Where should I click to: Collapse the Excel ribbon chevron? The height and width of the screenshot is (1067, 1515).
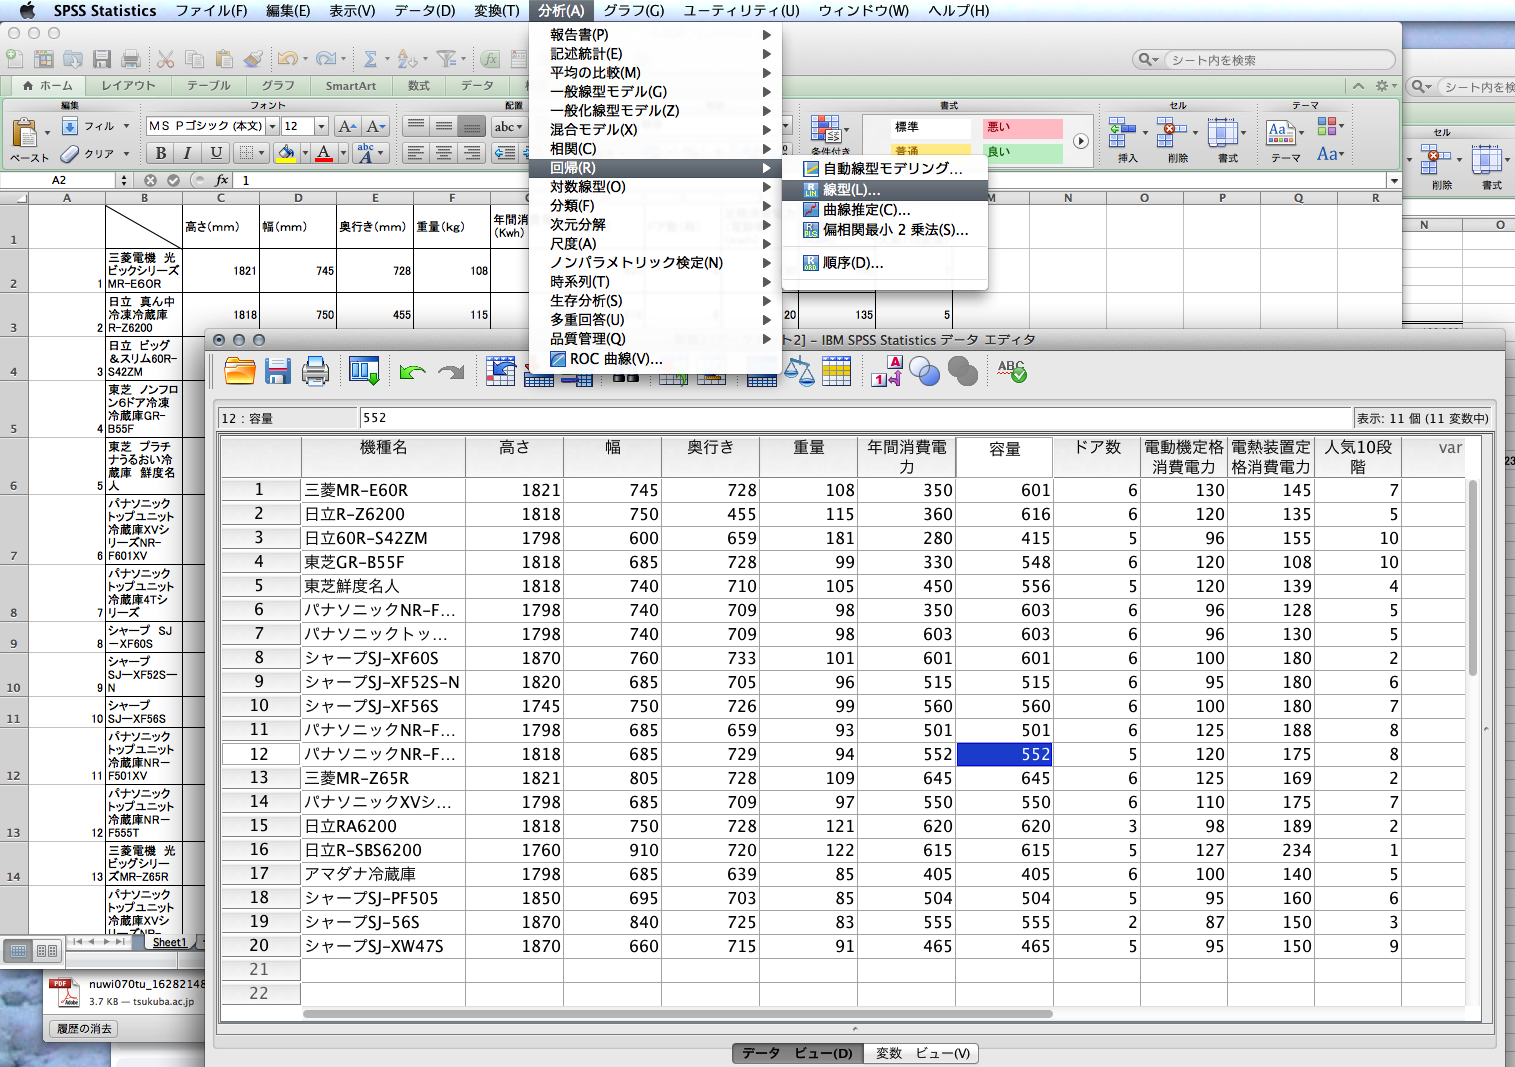(1358, 86)
